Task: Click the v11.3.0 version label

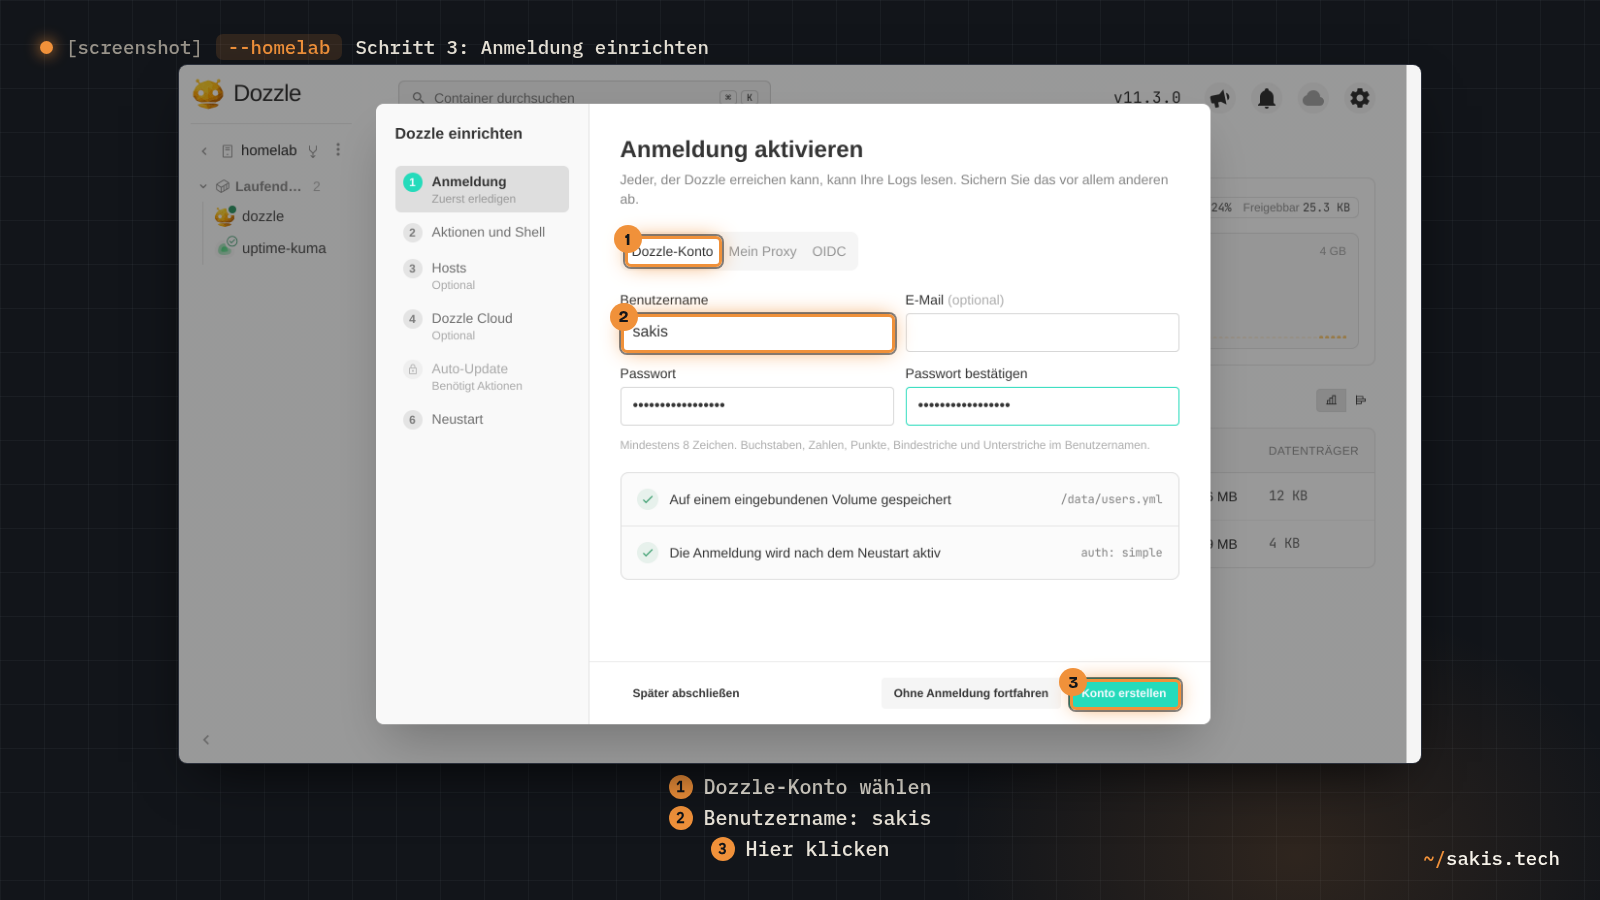Action: click(1147, 98)
